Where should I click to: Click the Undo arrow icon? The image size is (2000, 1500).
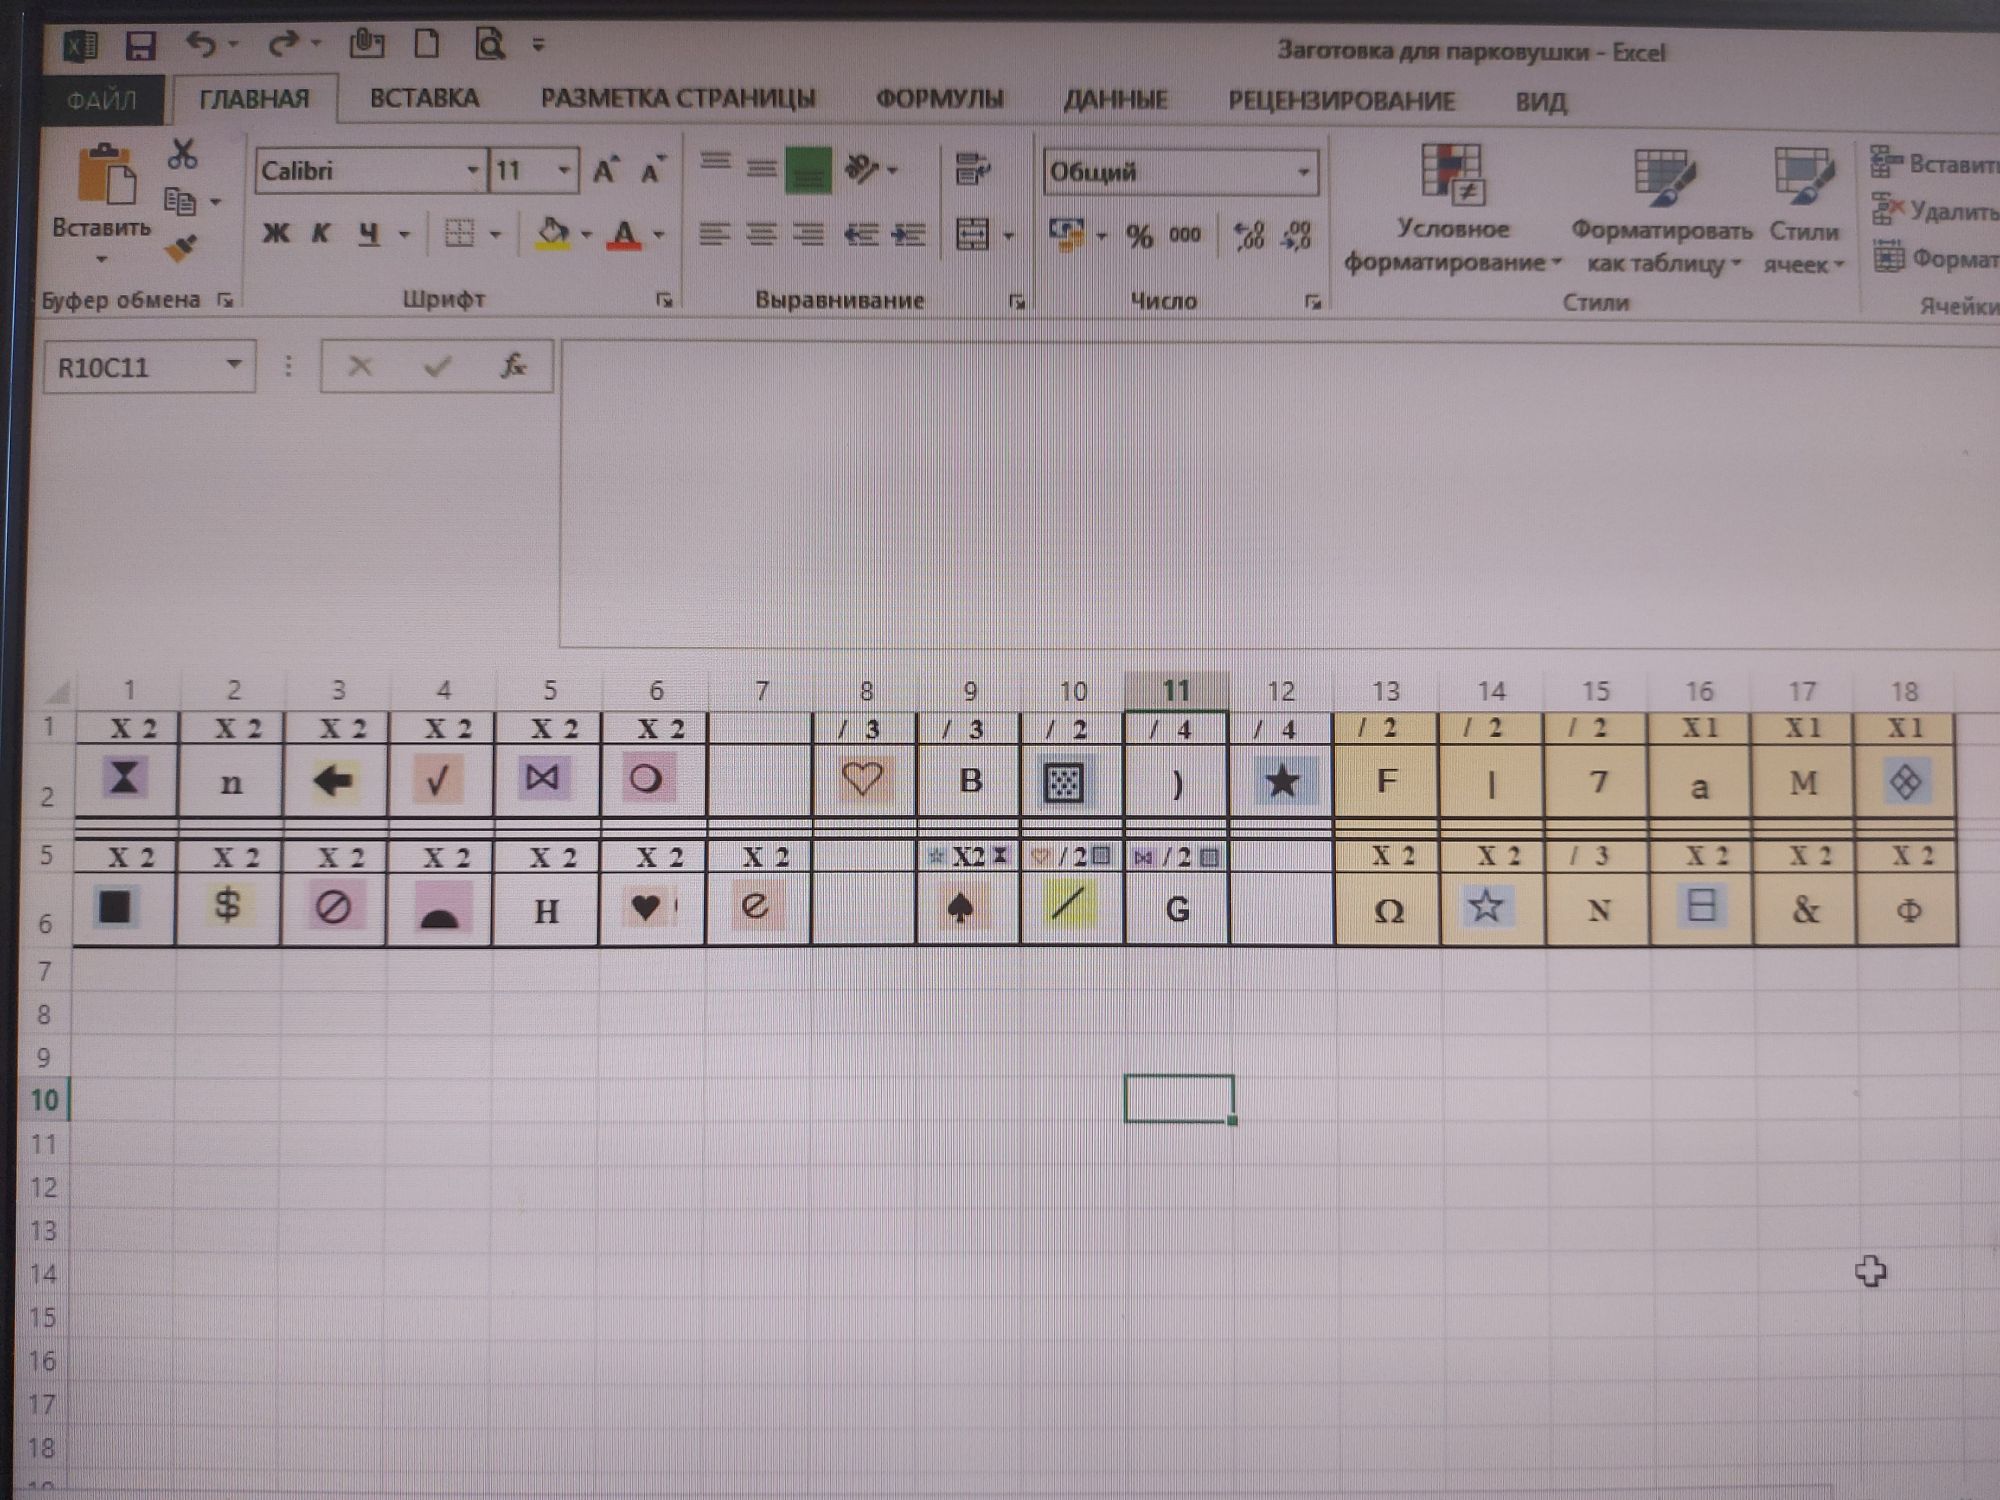tap(201, 44)
